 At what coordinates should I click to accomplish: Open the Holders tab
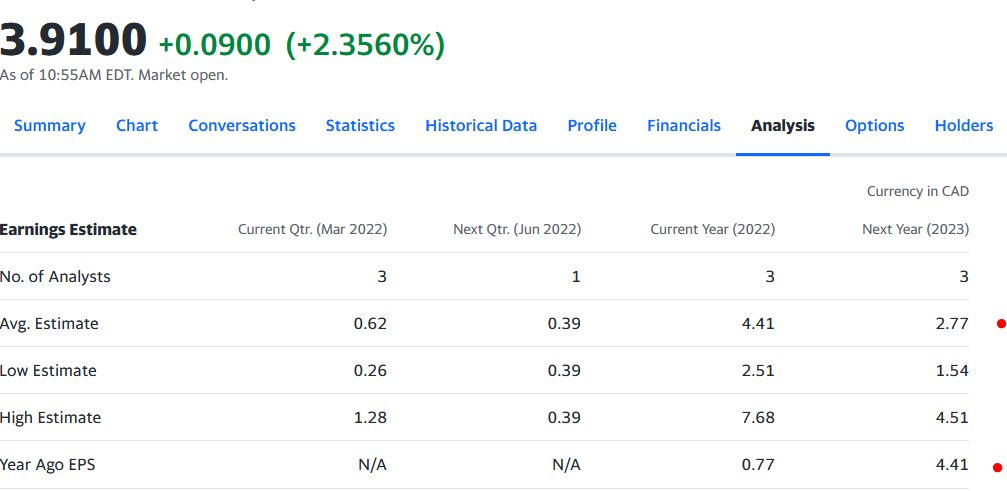964,125
